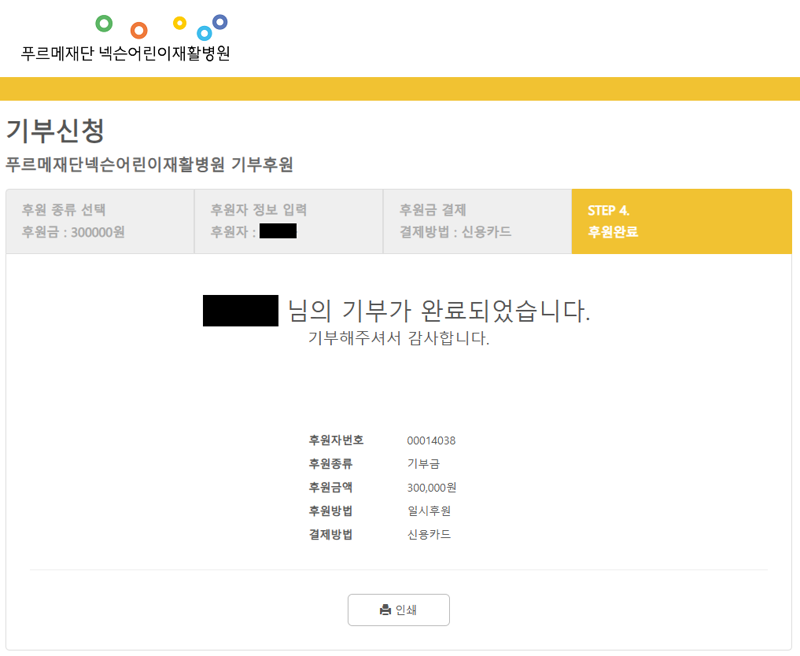Click the orange circle in the logo
This screenshot has width=800, height=656.
click(x=139, y=31)
